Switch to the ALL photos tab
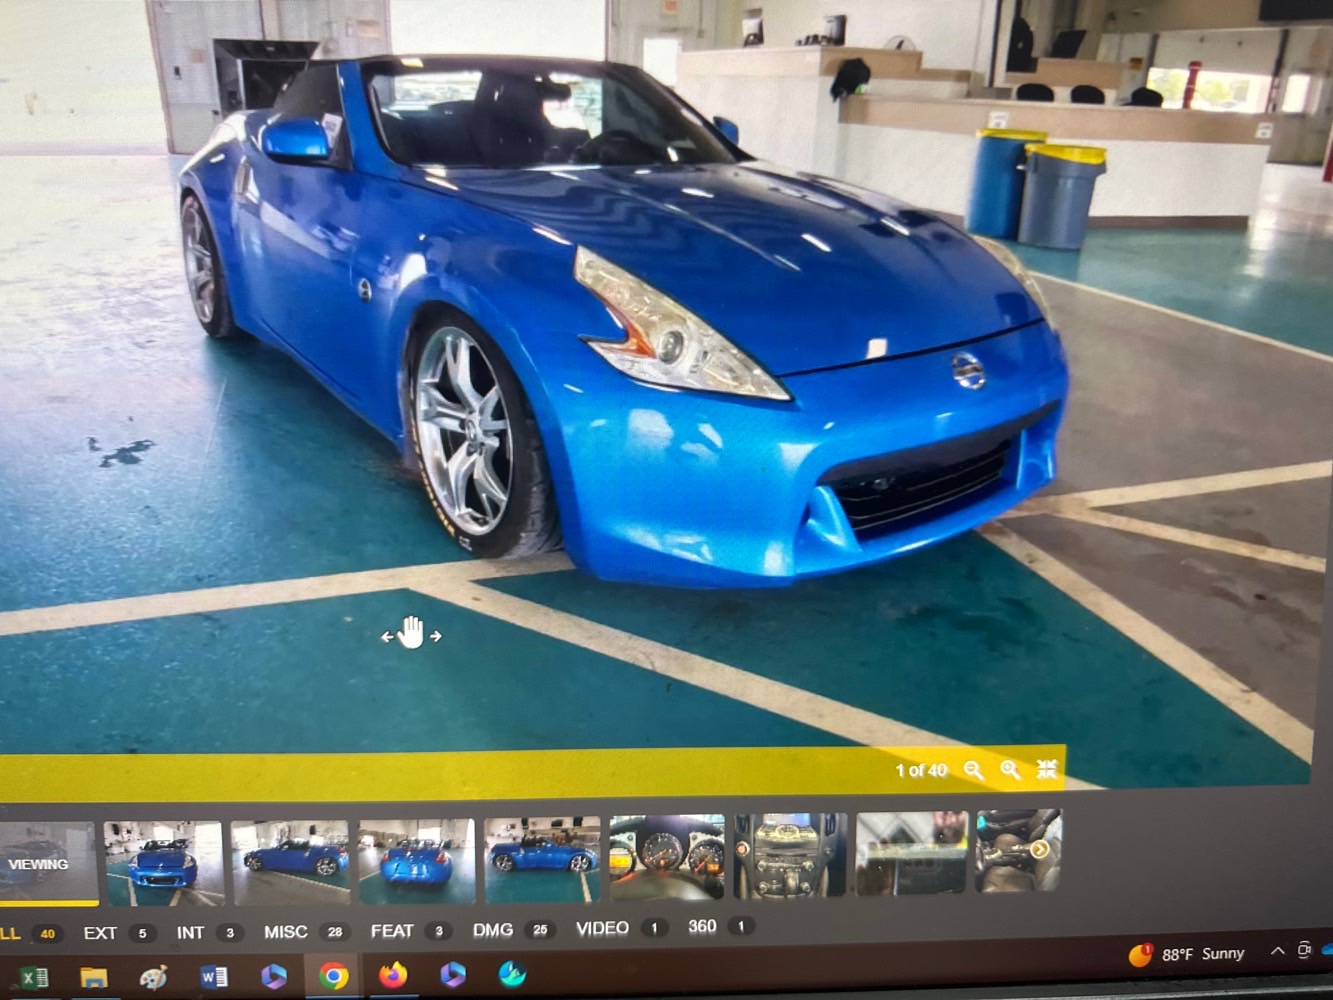Image resolution: width=1333 pixels, height=1000 pixels. (x=28, y=933)
